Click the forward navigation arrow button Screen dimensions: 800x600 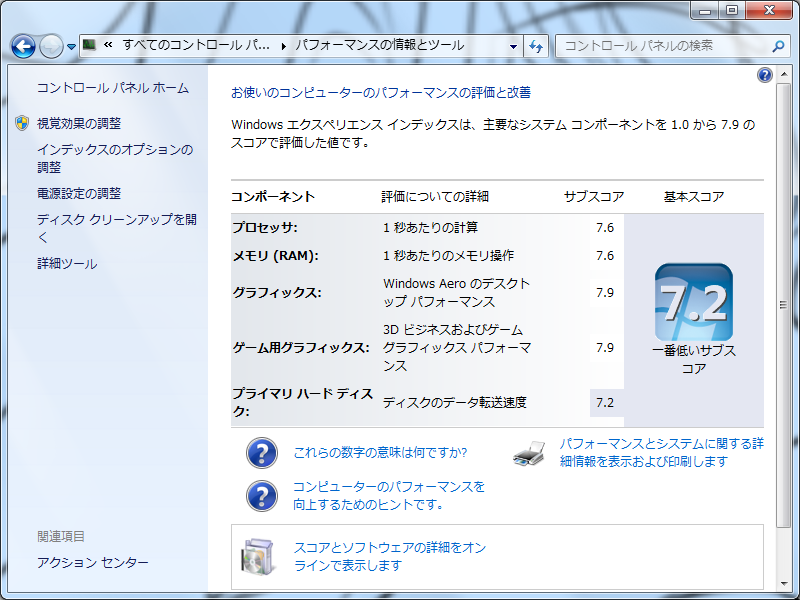(51, 46)
